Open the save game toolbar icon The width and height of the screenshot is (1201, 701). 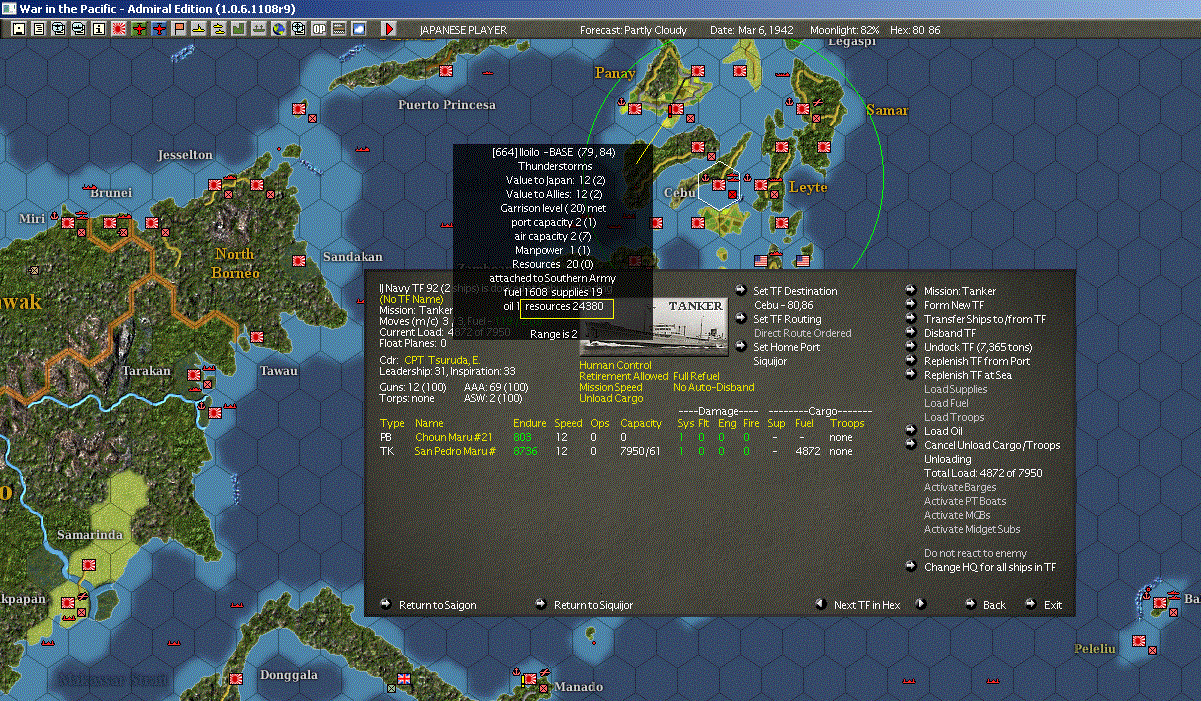(x=18, y=29)
